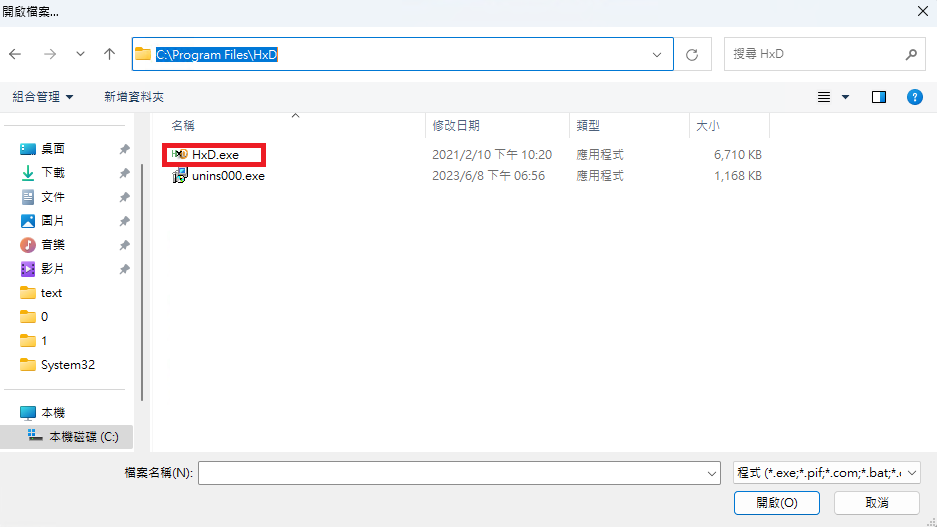This screenshot has width=937, height=527.
Task: Expand the address bar history dropdown
Action: 657,54
